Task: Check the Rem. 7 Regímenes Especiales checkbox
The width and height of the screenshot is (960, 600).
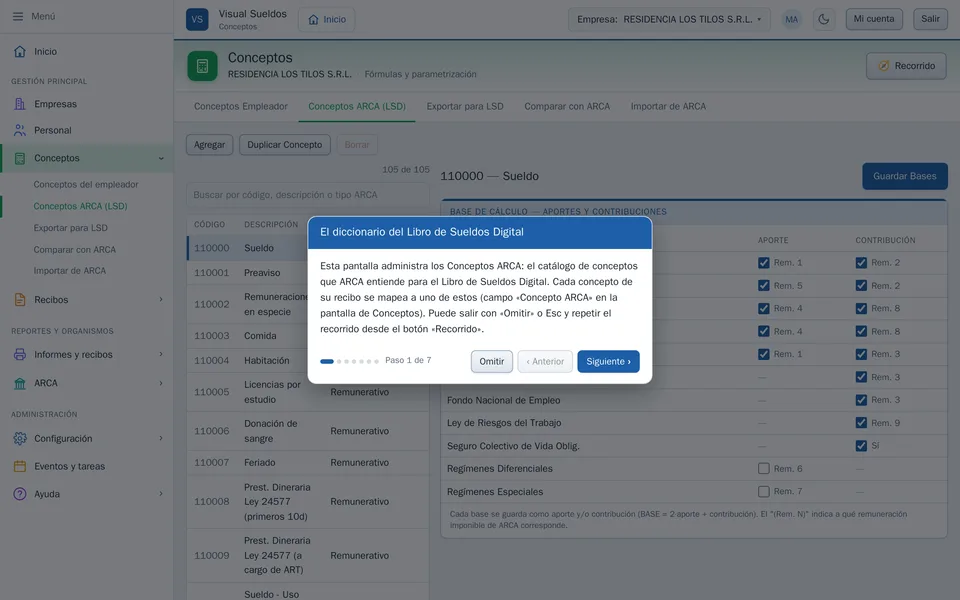Action: (763, 491)
